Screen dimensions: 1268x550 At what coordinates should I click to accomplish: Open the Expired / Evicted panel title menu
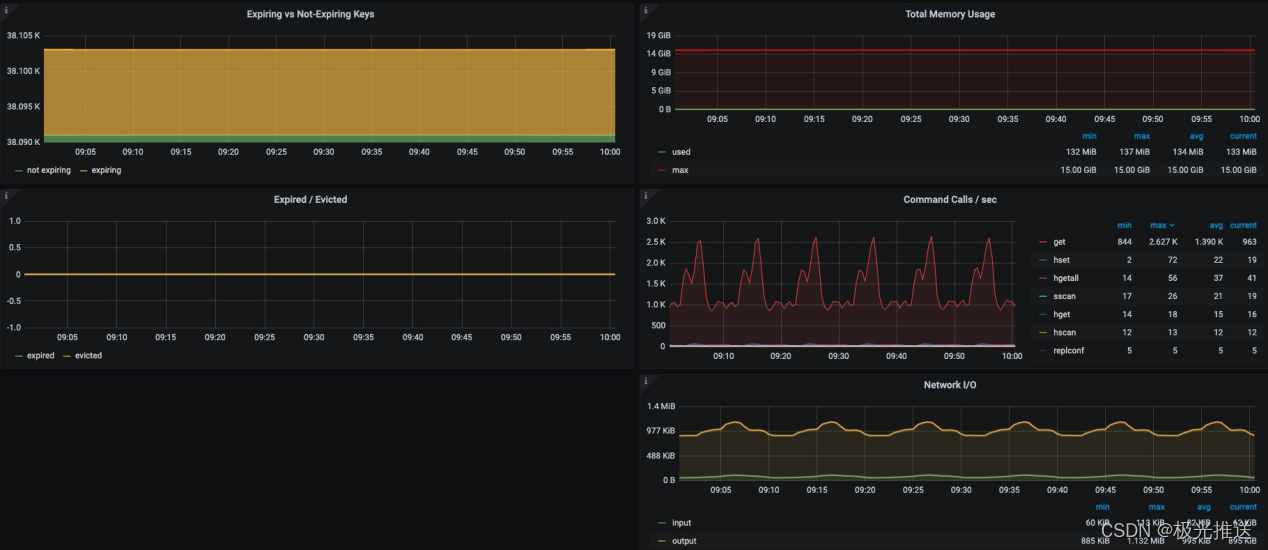coord(311,200)
